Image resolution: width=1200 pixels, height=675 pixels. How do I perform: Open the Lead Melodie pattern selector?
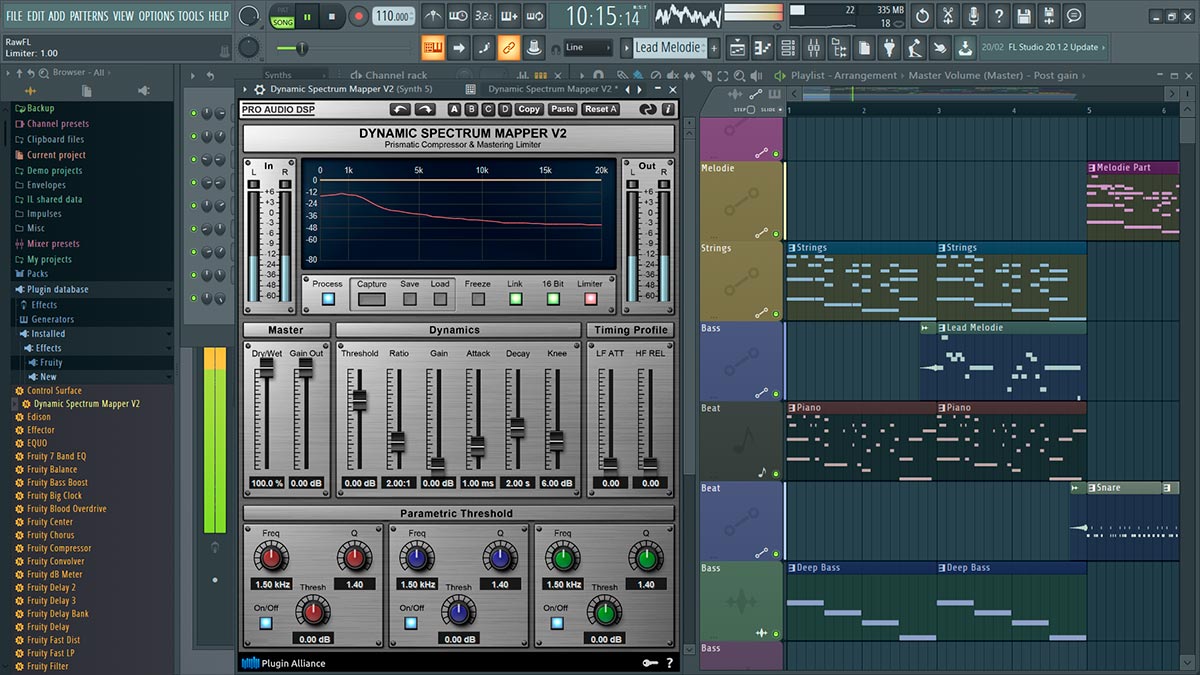(669, 47)
